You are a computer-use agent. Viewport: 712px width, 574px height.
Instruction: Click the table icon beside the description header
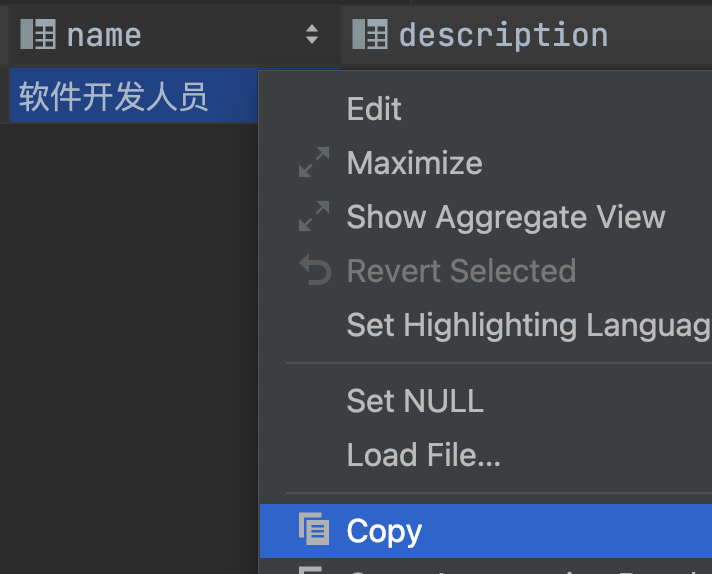click(x=370, y=35)
